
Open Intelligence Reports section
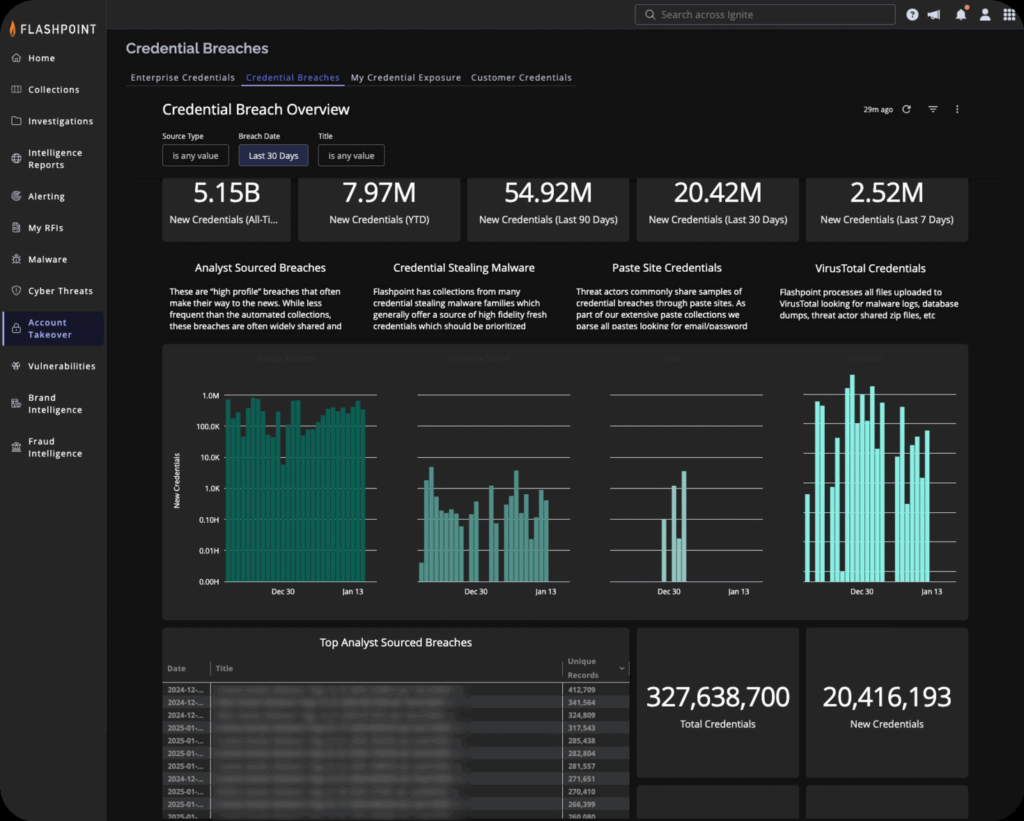click(53, 159)
